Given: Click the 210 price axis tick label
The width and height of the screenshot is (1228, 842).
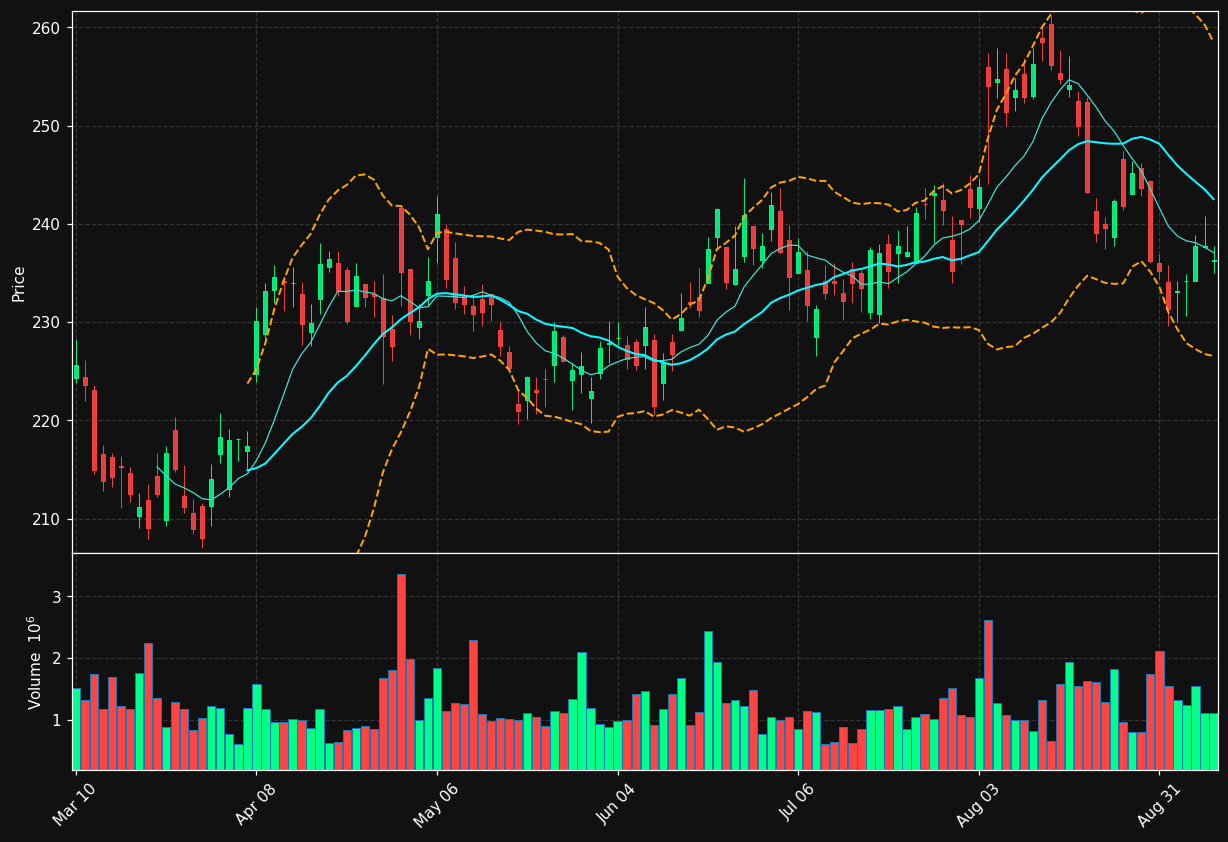Looking at the screenshot, I should [46, 519].
